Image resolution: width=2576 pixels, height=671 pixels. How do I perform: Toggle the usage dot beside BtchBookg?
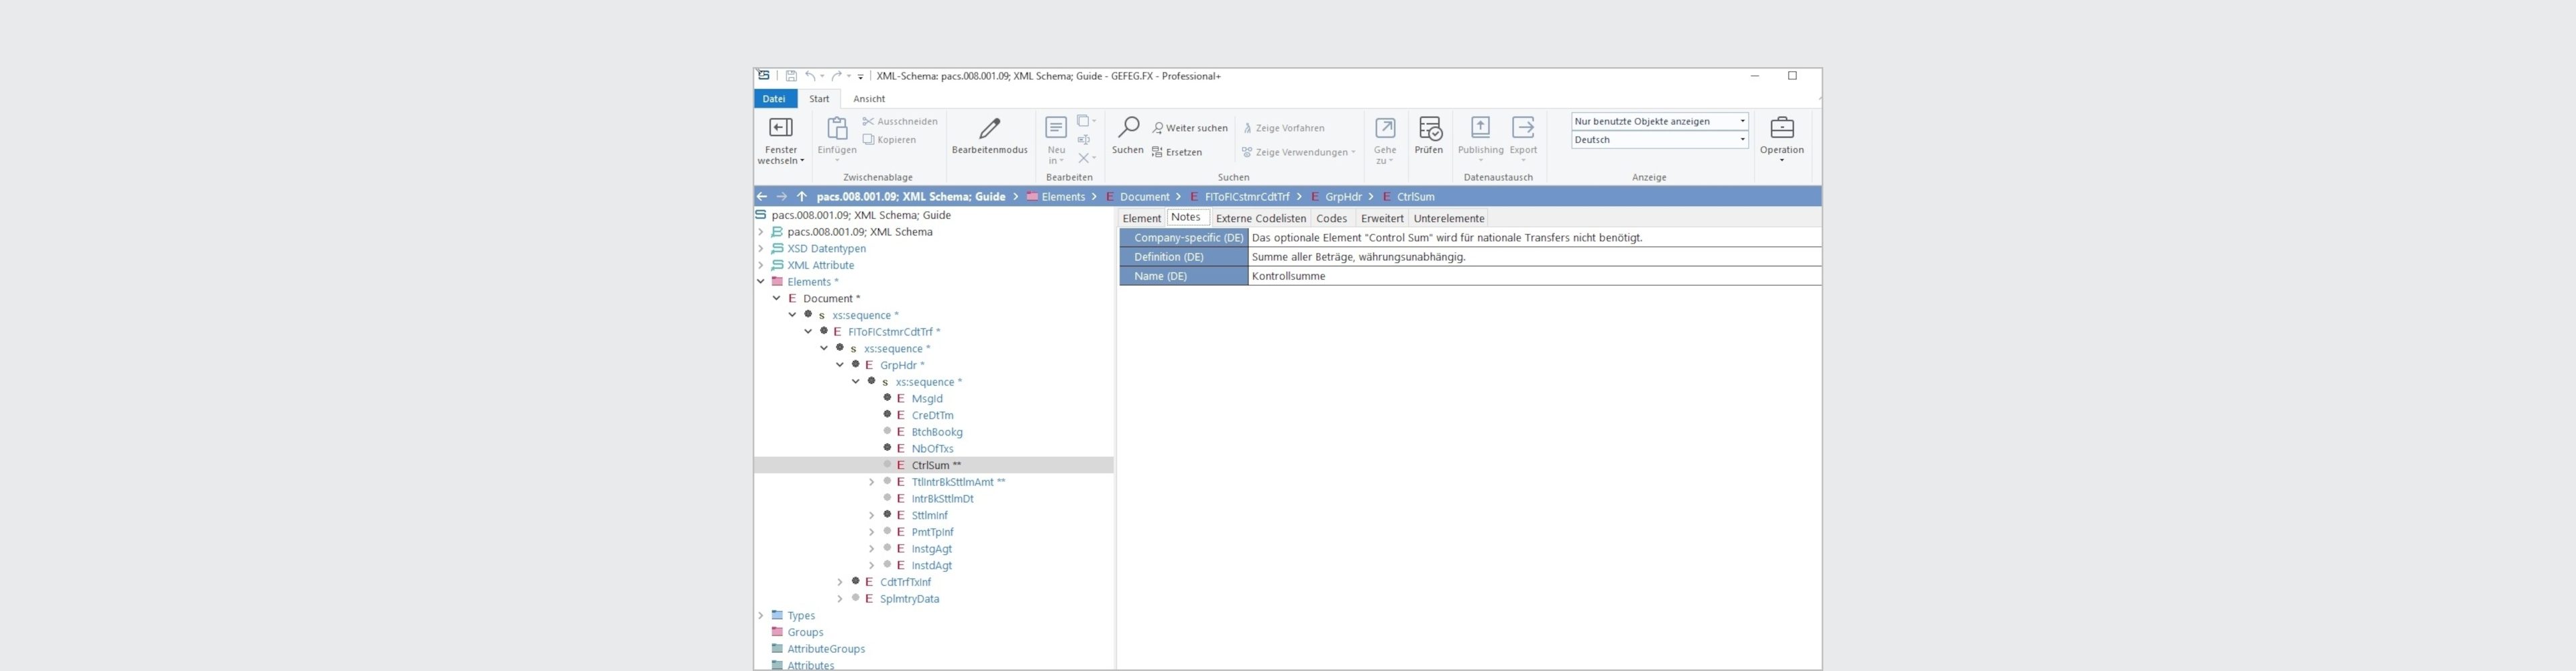pyautogui.click(x=887, y=432)
